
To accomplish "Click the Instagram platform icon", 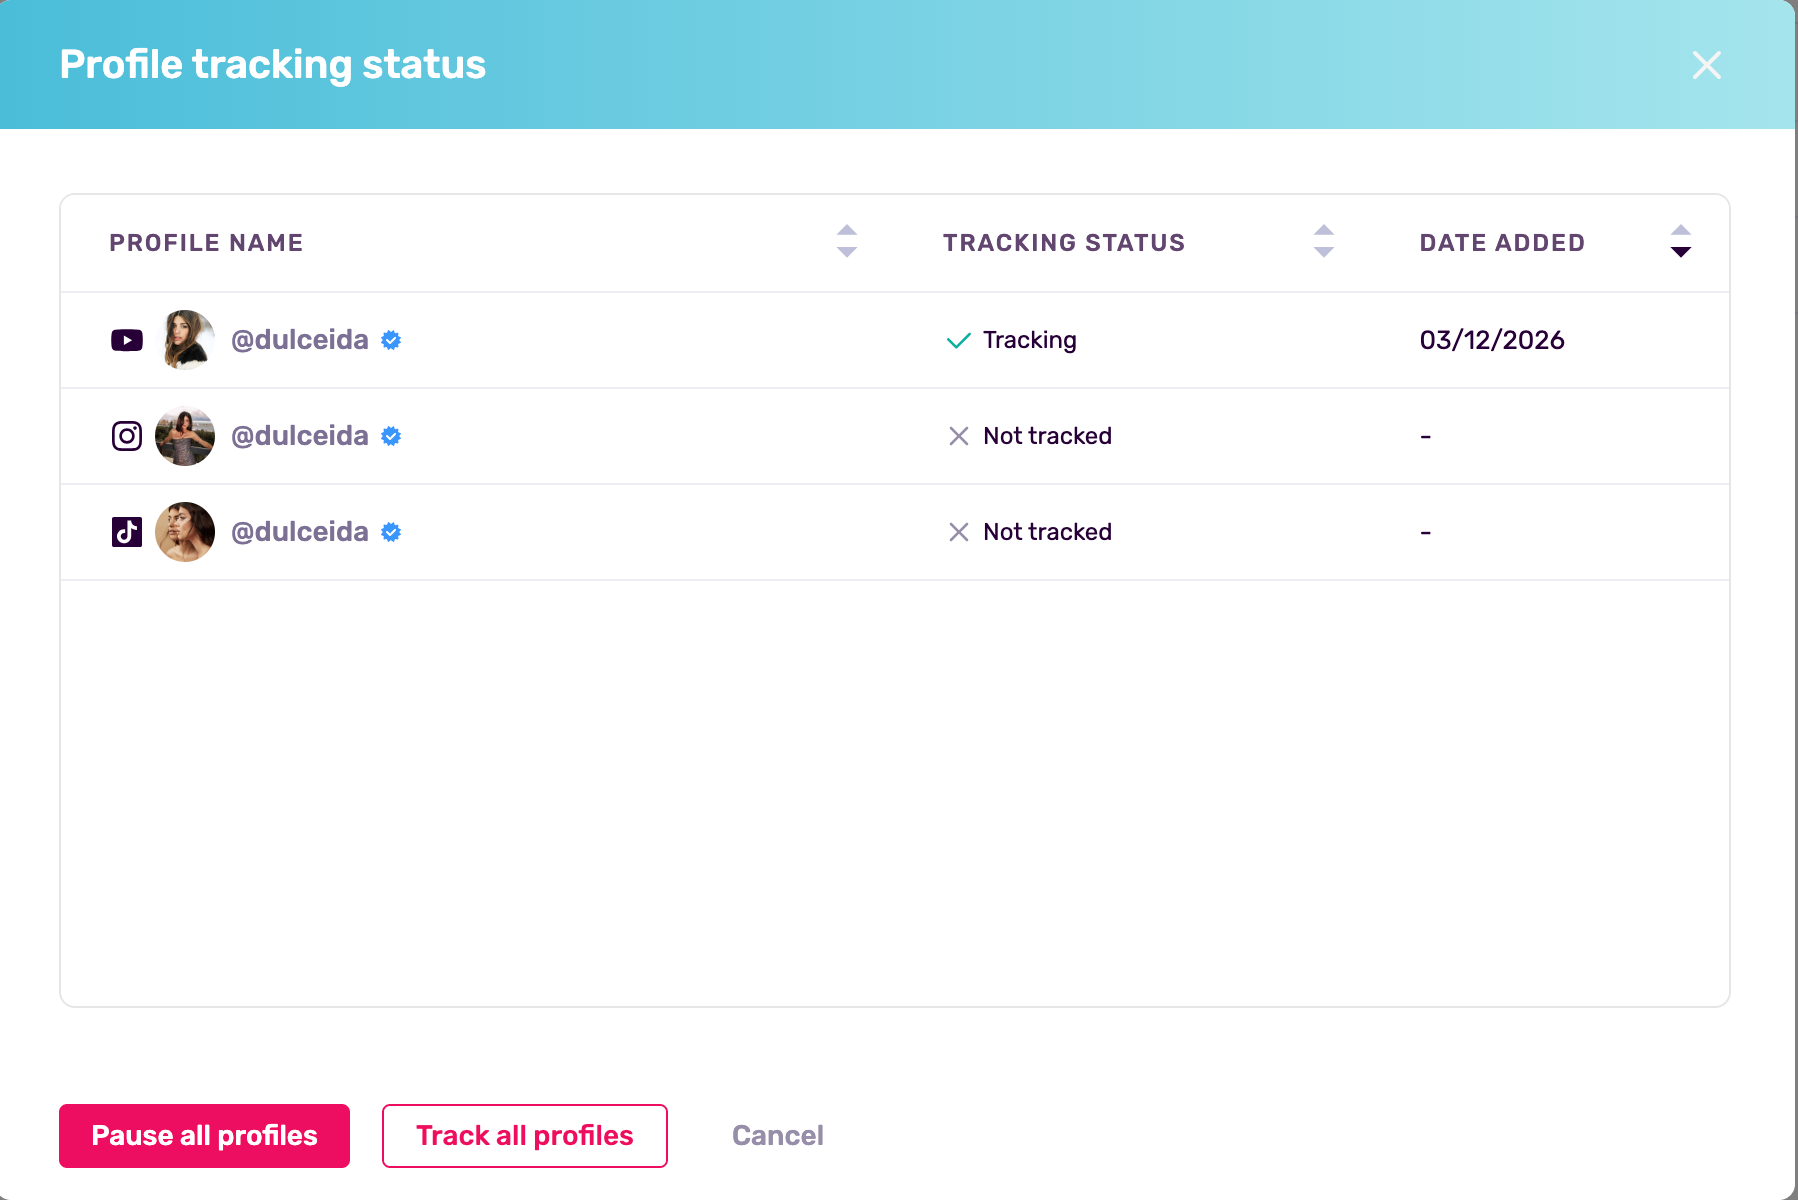I will tap(127, 436).
